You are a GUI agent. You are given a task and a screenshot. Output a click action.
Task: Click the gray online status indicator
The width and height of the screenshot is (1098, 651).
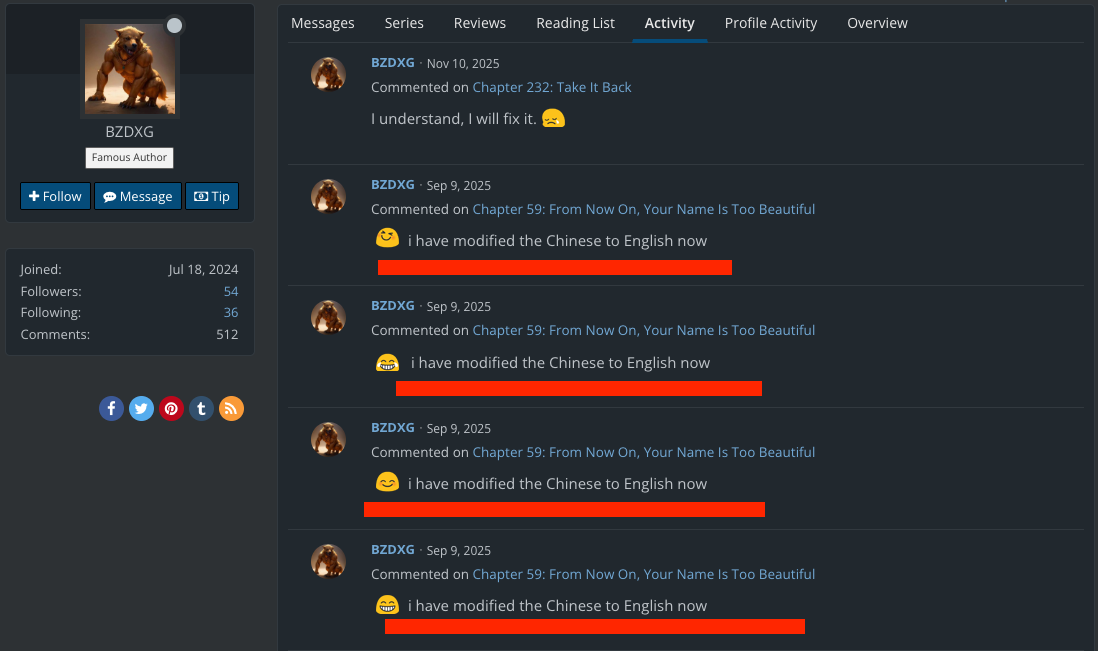tap(174, 26)
